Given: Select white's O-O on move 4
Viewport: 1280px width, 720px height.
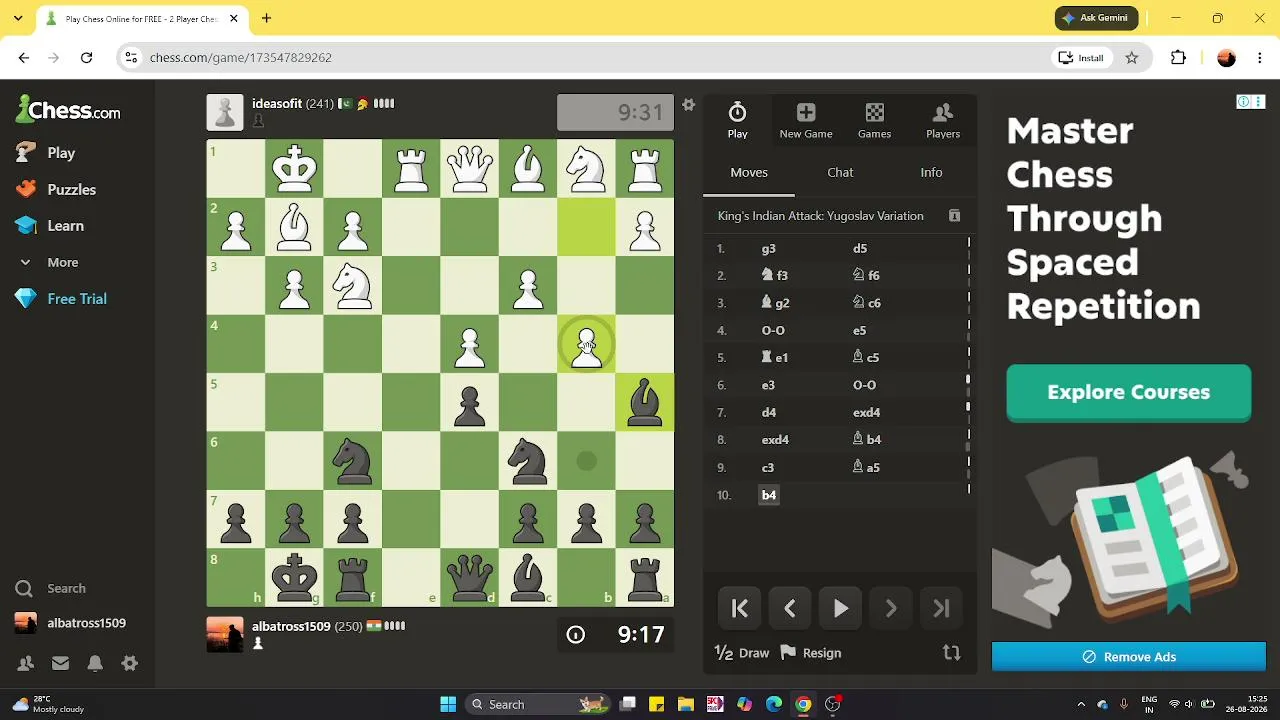Looking at the screenshot, I should [x=773, y=331].
